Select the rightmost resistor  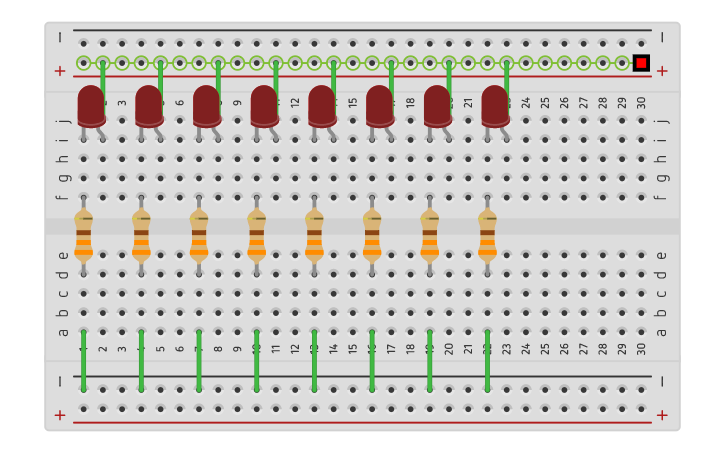pos(487,235)
